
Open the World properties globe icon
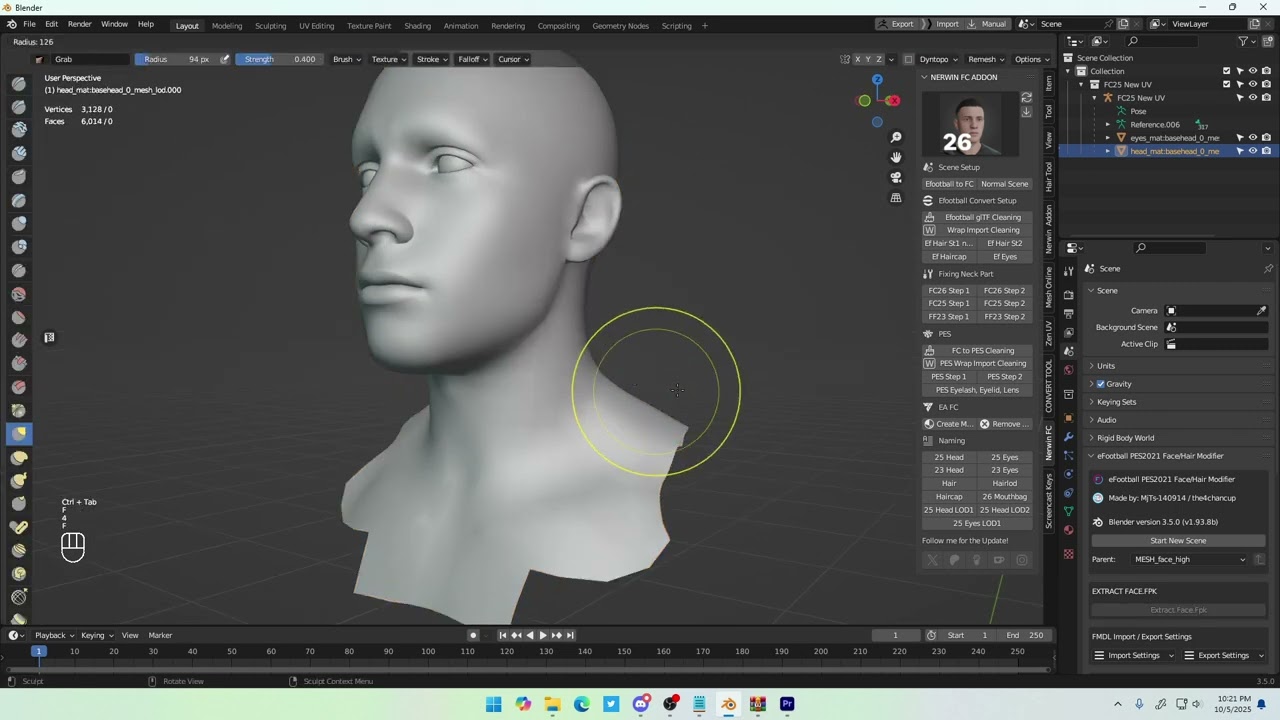[x=1069, y=371]
